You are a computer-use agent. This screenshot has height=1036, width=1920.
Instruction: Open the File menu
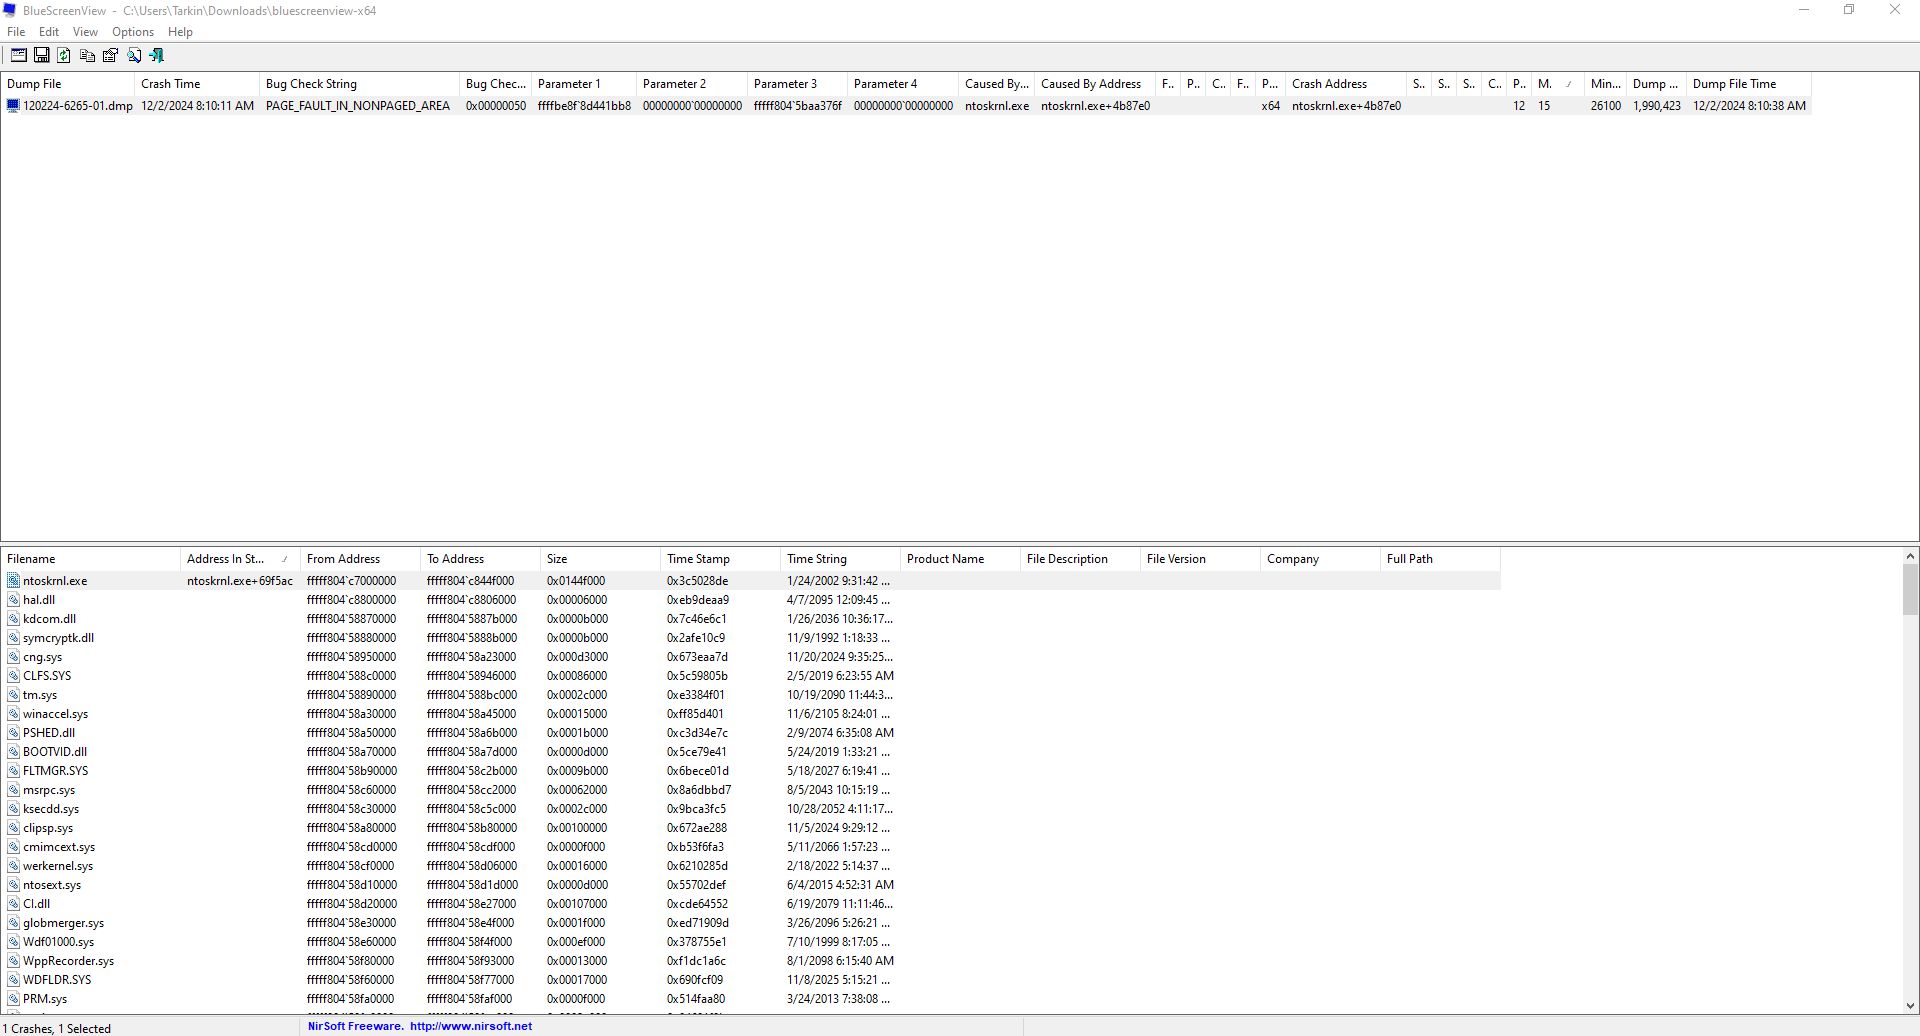pyautogui.click(x=16, y=32)
